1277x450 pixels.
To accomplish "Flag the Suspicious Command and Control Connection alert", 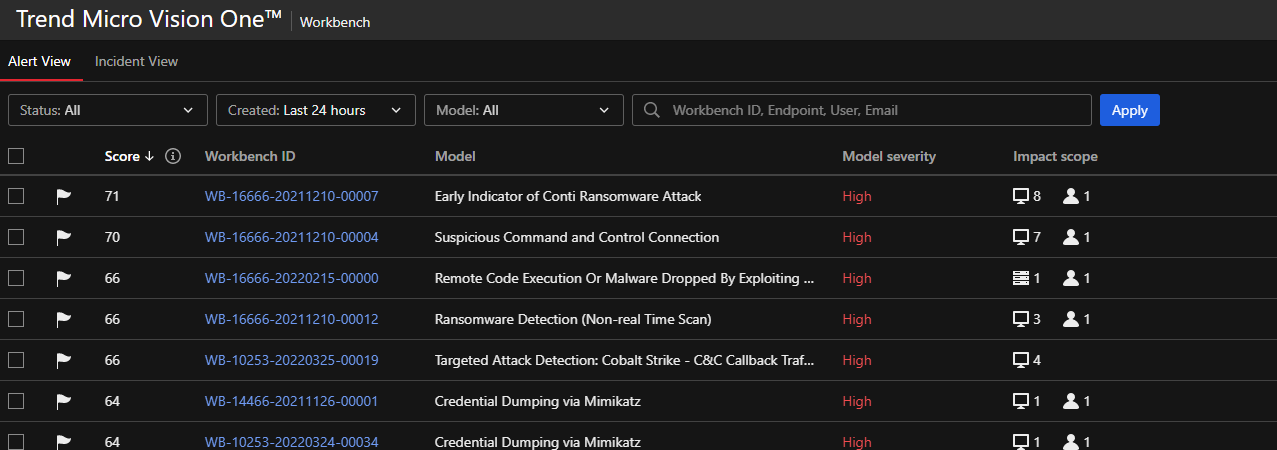I will (x=64, y=238).
